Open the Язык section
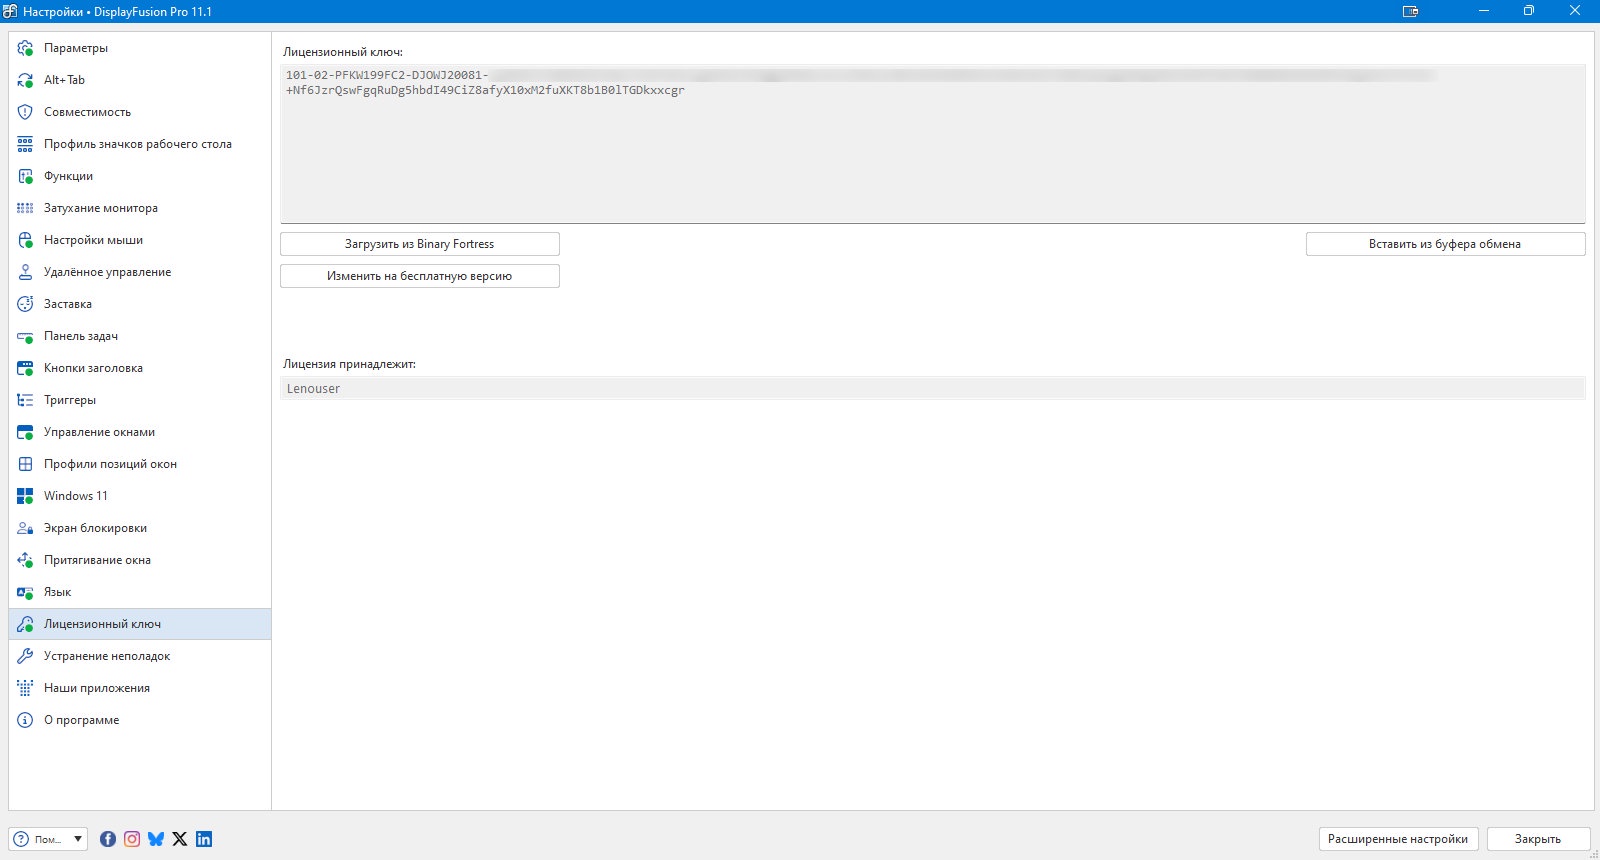Viewport: 1600px width, 860px height. (140, 592)
